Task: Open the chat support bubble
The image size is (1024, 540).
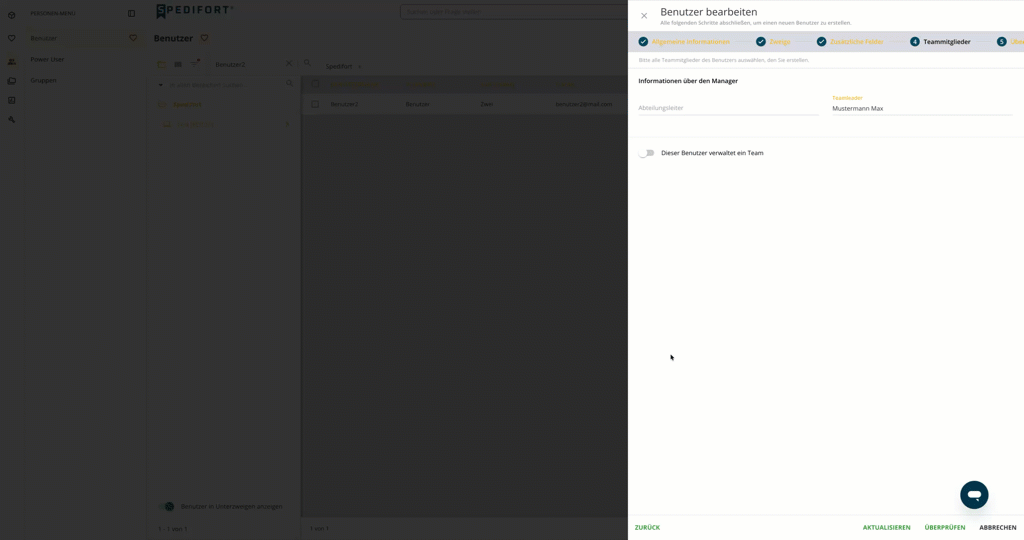Action: tap(974, 495)
